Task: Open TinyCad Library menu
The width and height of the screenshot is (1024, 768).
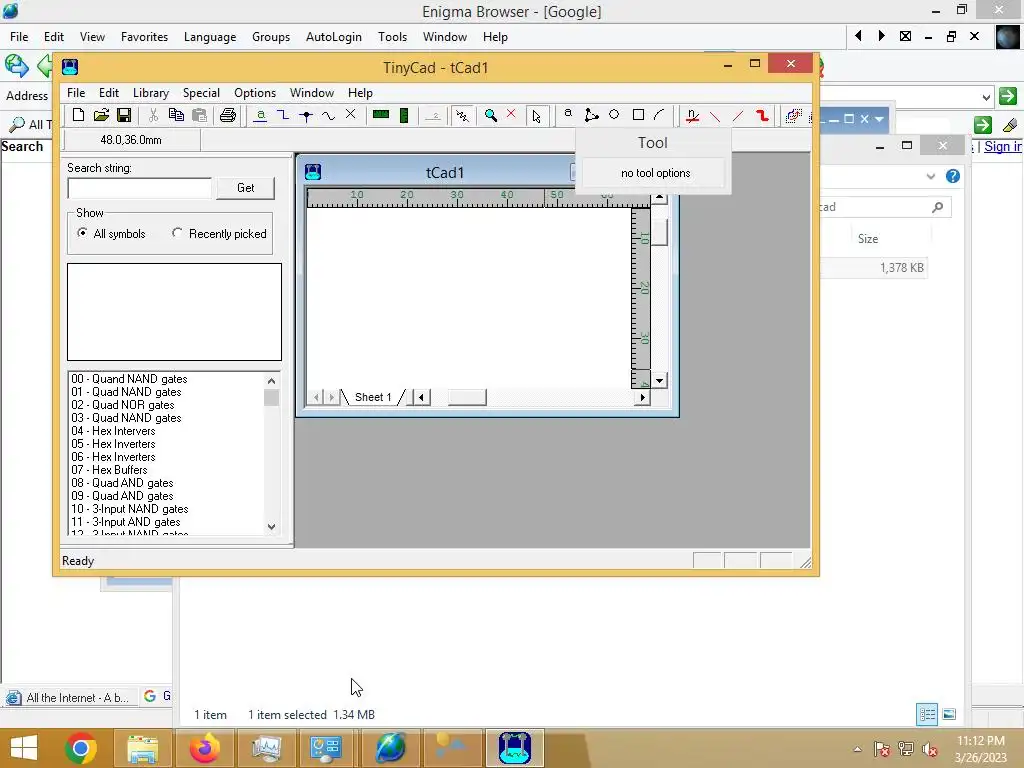Action: click(151, 93)
